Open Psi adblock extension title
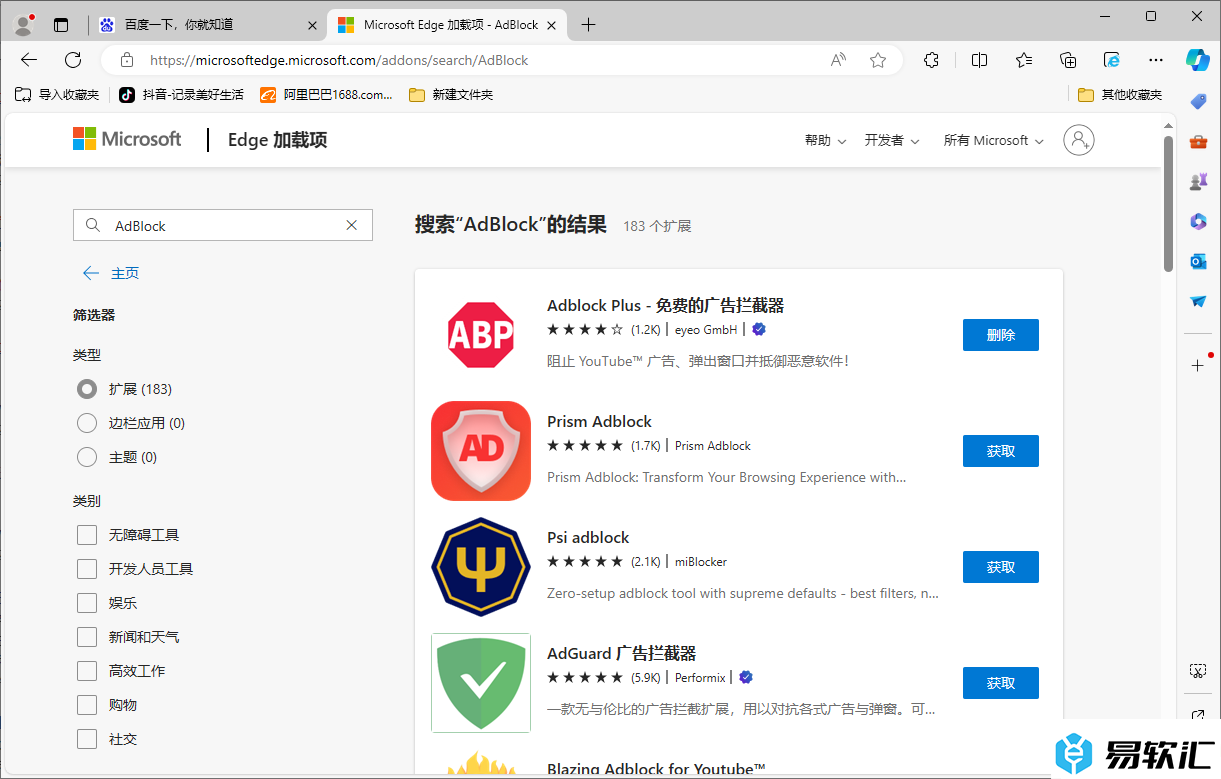Viewport: 1221px width, 779px height. pos(588,537)
